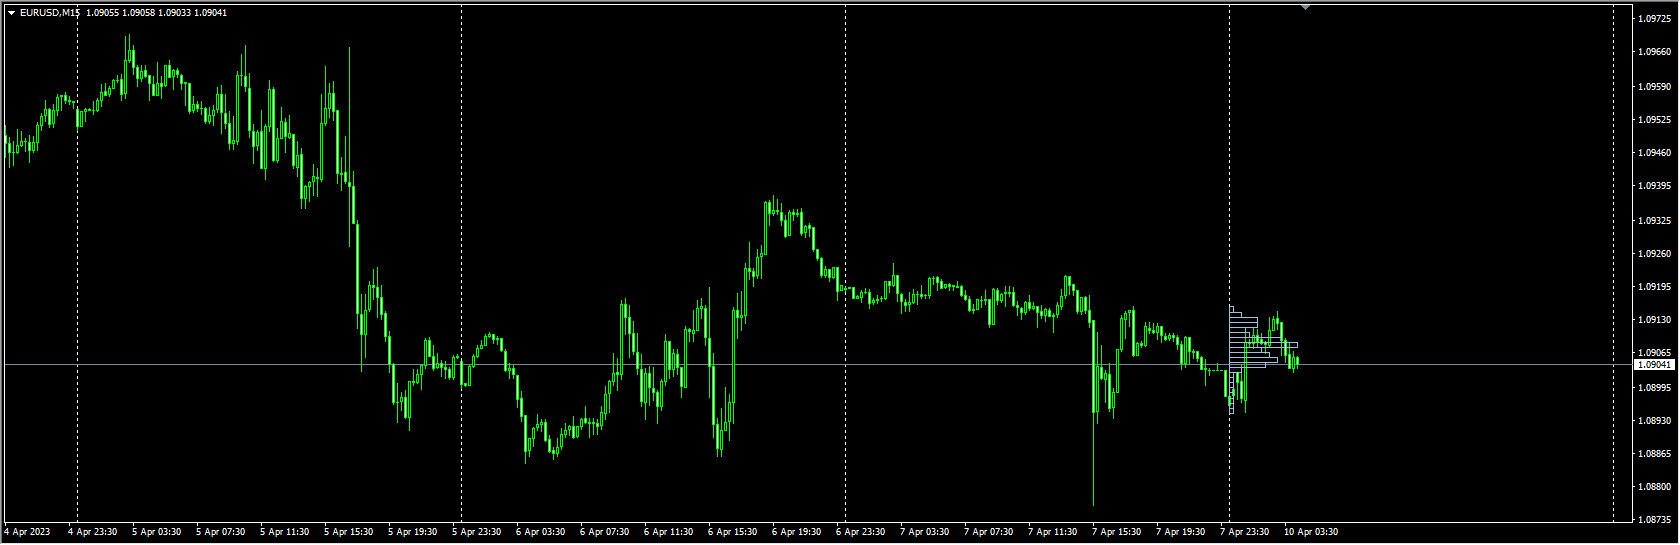Click the 1.08800 price axis label
The image size is (1680, 545).
1656,487
